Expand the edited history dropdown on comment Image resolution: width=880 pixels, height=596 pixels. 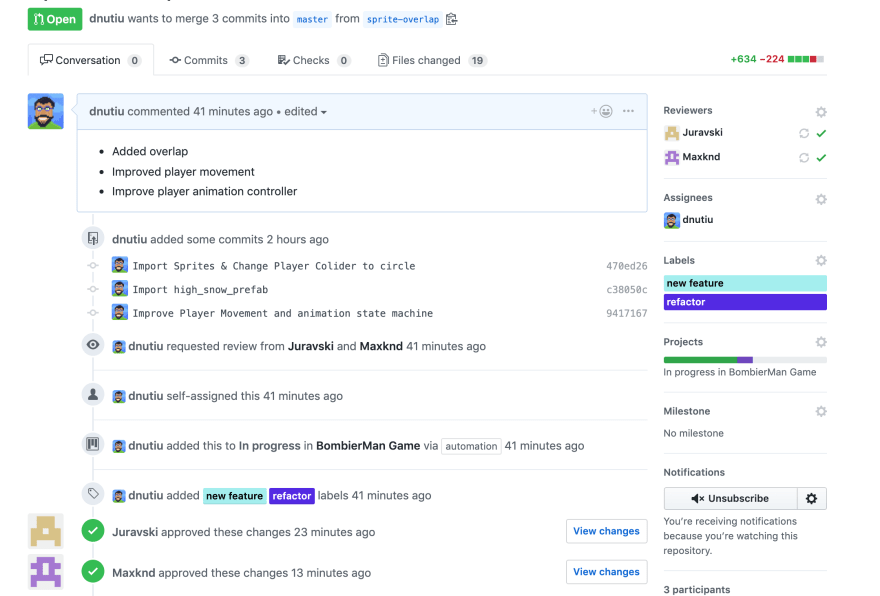click(305, 112)
